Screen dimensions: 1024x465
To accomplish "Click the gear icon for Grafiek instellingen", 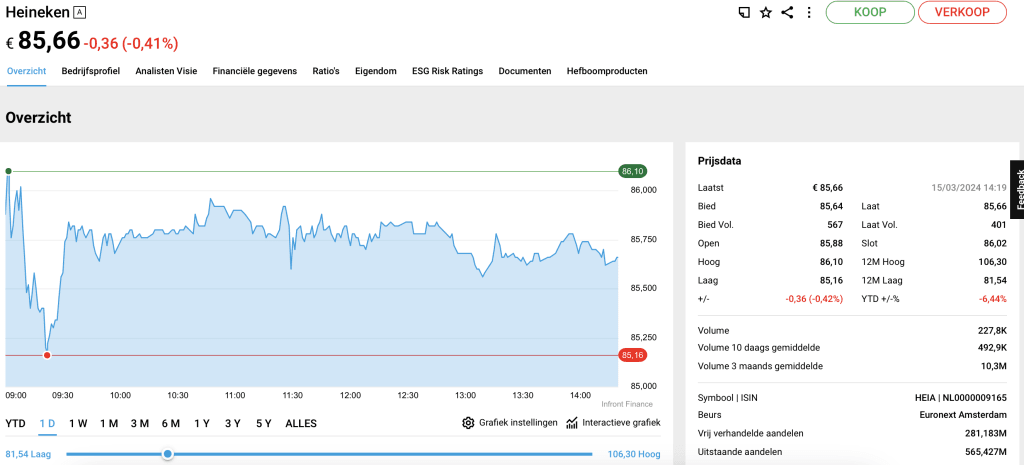I will (468, 423).
